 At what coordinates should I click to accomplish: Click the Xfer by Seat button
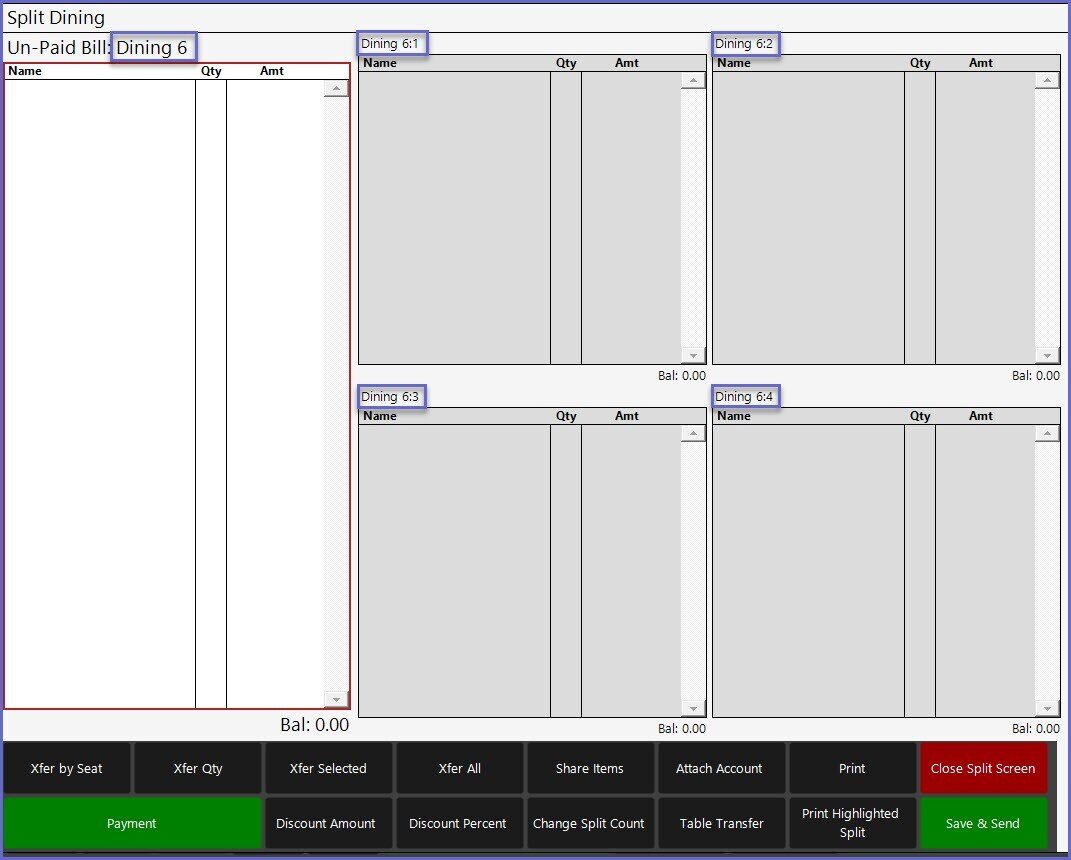(67, 768)
